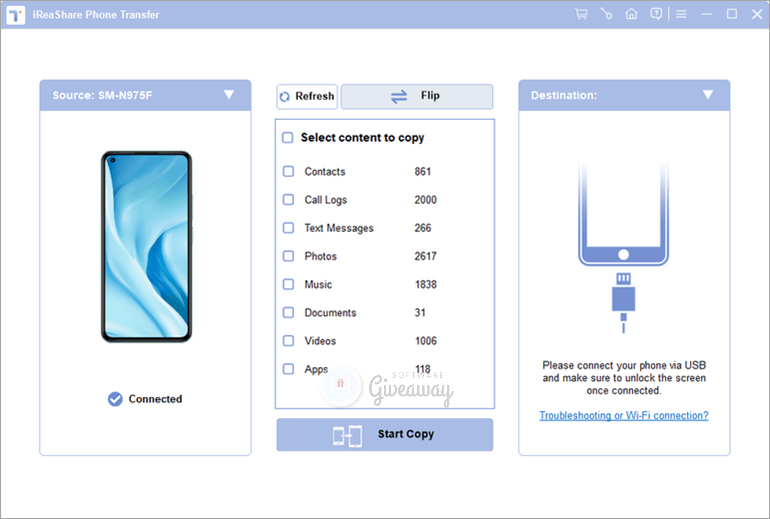Click the Start Copy button
Image resolution: width=770 pixels, height=519 pixels.
click(x=385, y=435)
